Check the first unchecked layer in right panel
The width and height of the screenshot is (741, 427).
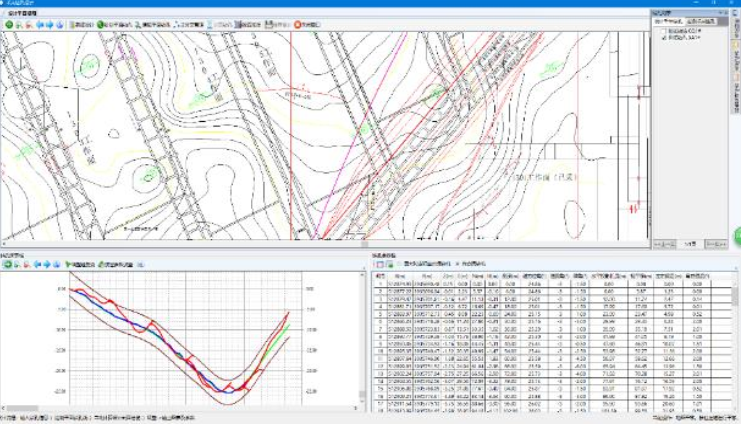click(x=662, y=31)
